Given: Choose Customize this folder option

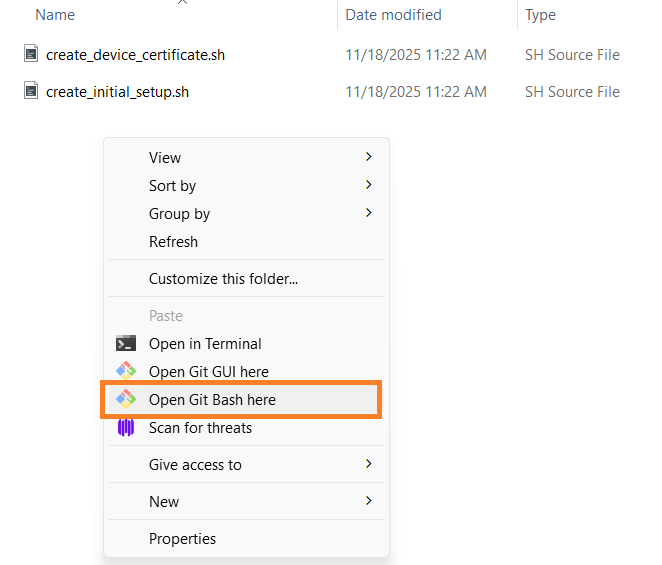Looking at the screenshot, I should point(223,279).
